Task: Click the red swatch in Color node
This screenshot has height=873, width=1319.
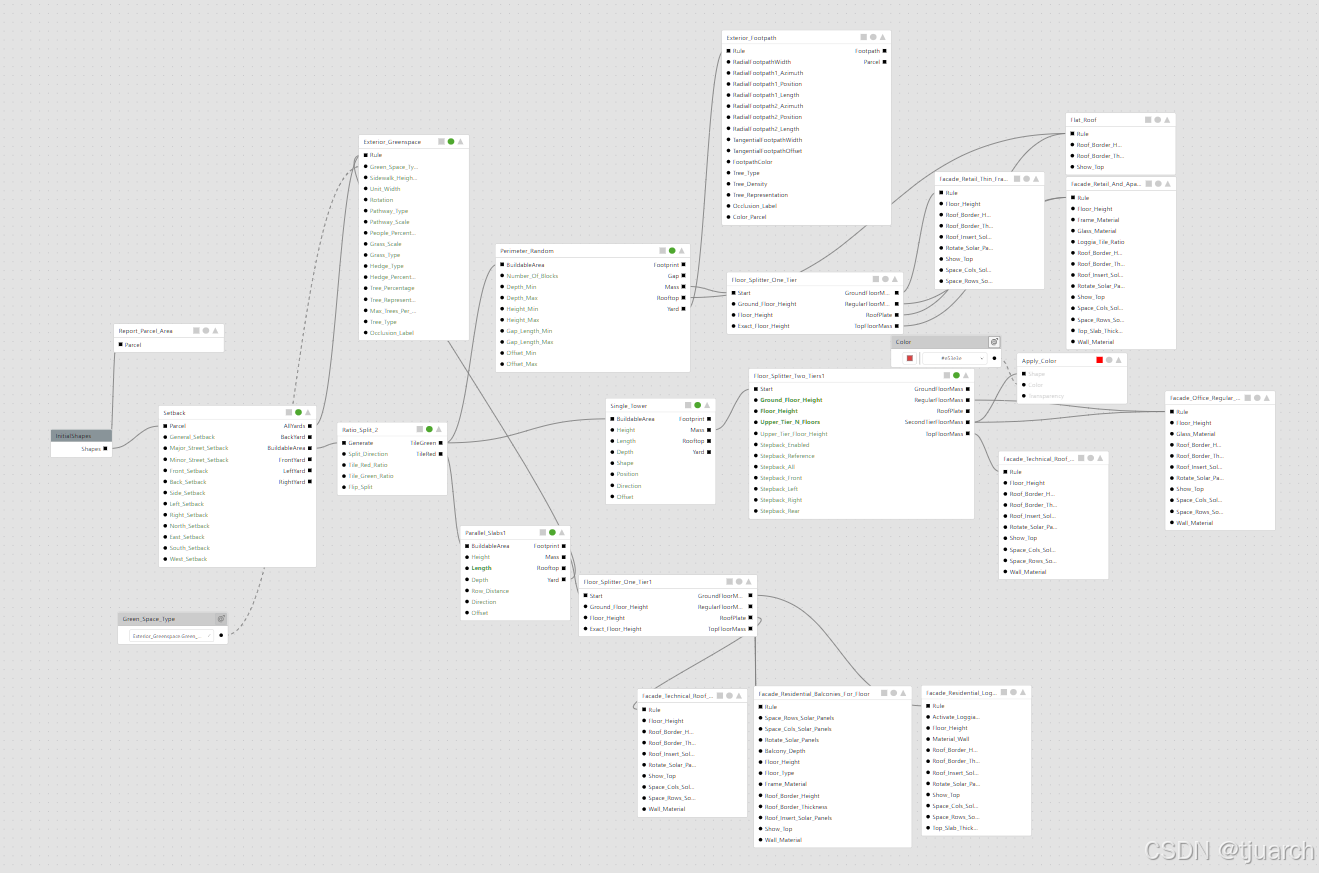Action: coord(910,358)
